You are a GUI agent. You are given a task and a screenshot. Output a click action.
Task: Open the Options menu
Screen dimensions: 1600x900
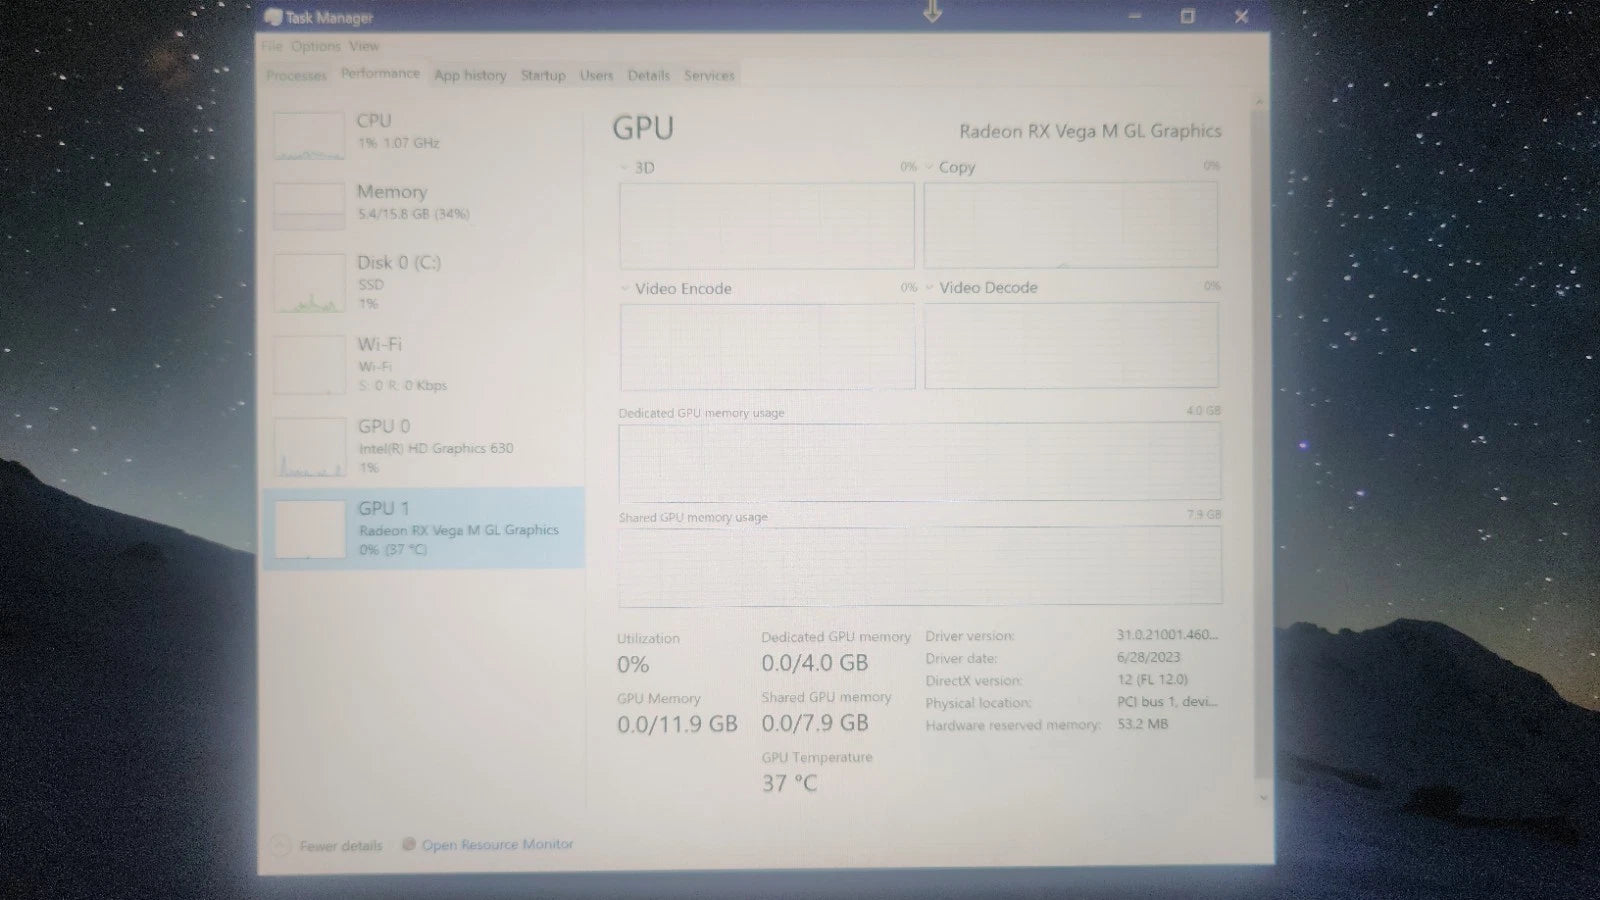click(x=316, y=46)
